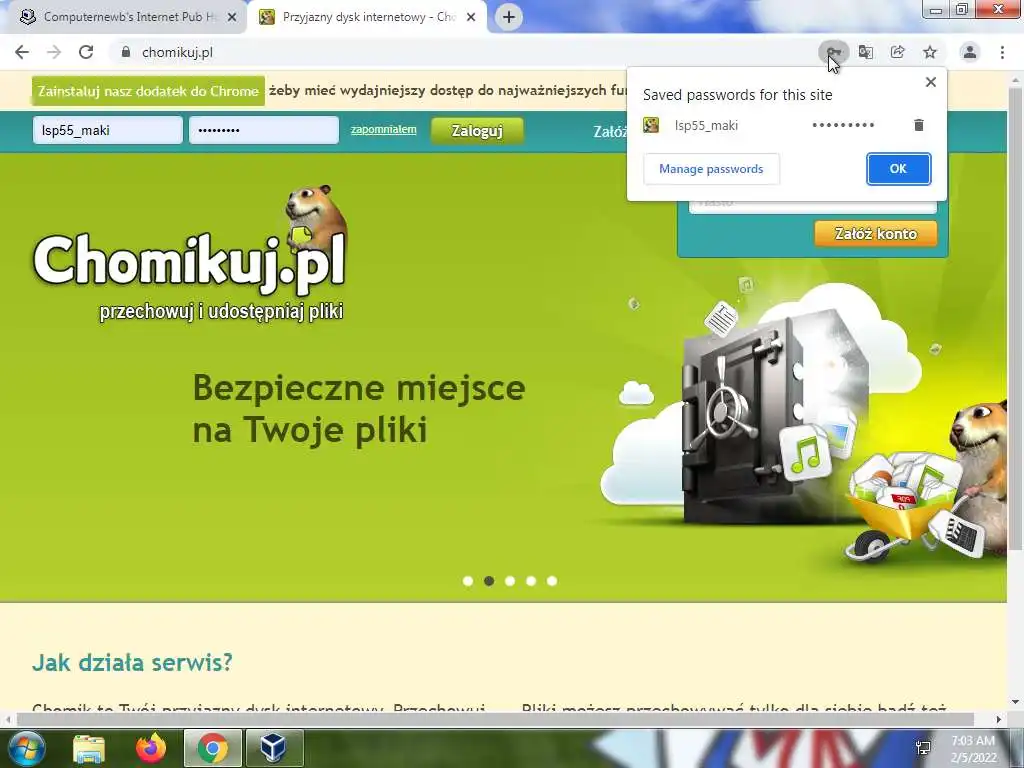Bookmark this tab with the star icon
This screenshot has width=1024, height=768.
930,52
